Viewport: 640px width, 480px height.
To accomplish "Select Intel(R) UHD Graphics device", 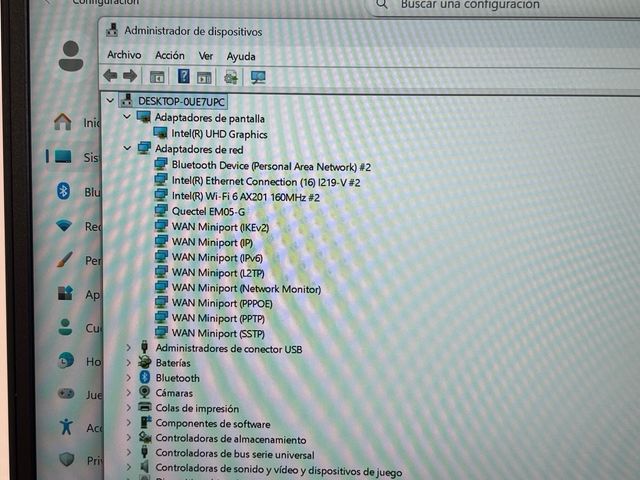I will coord(219,134).
